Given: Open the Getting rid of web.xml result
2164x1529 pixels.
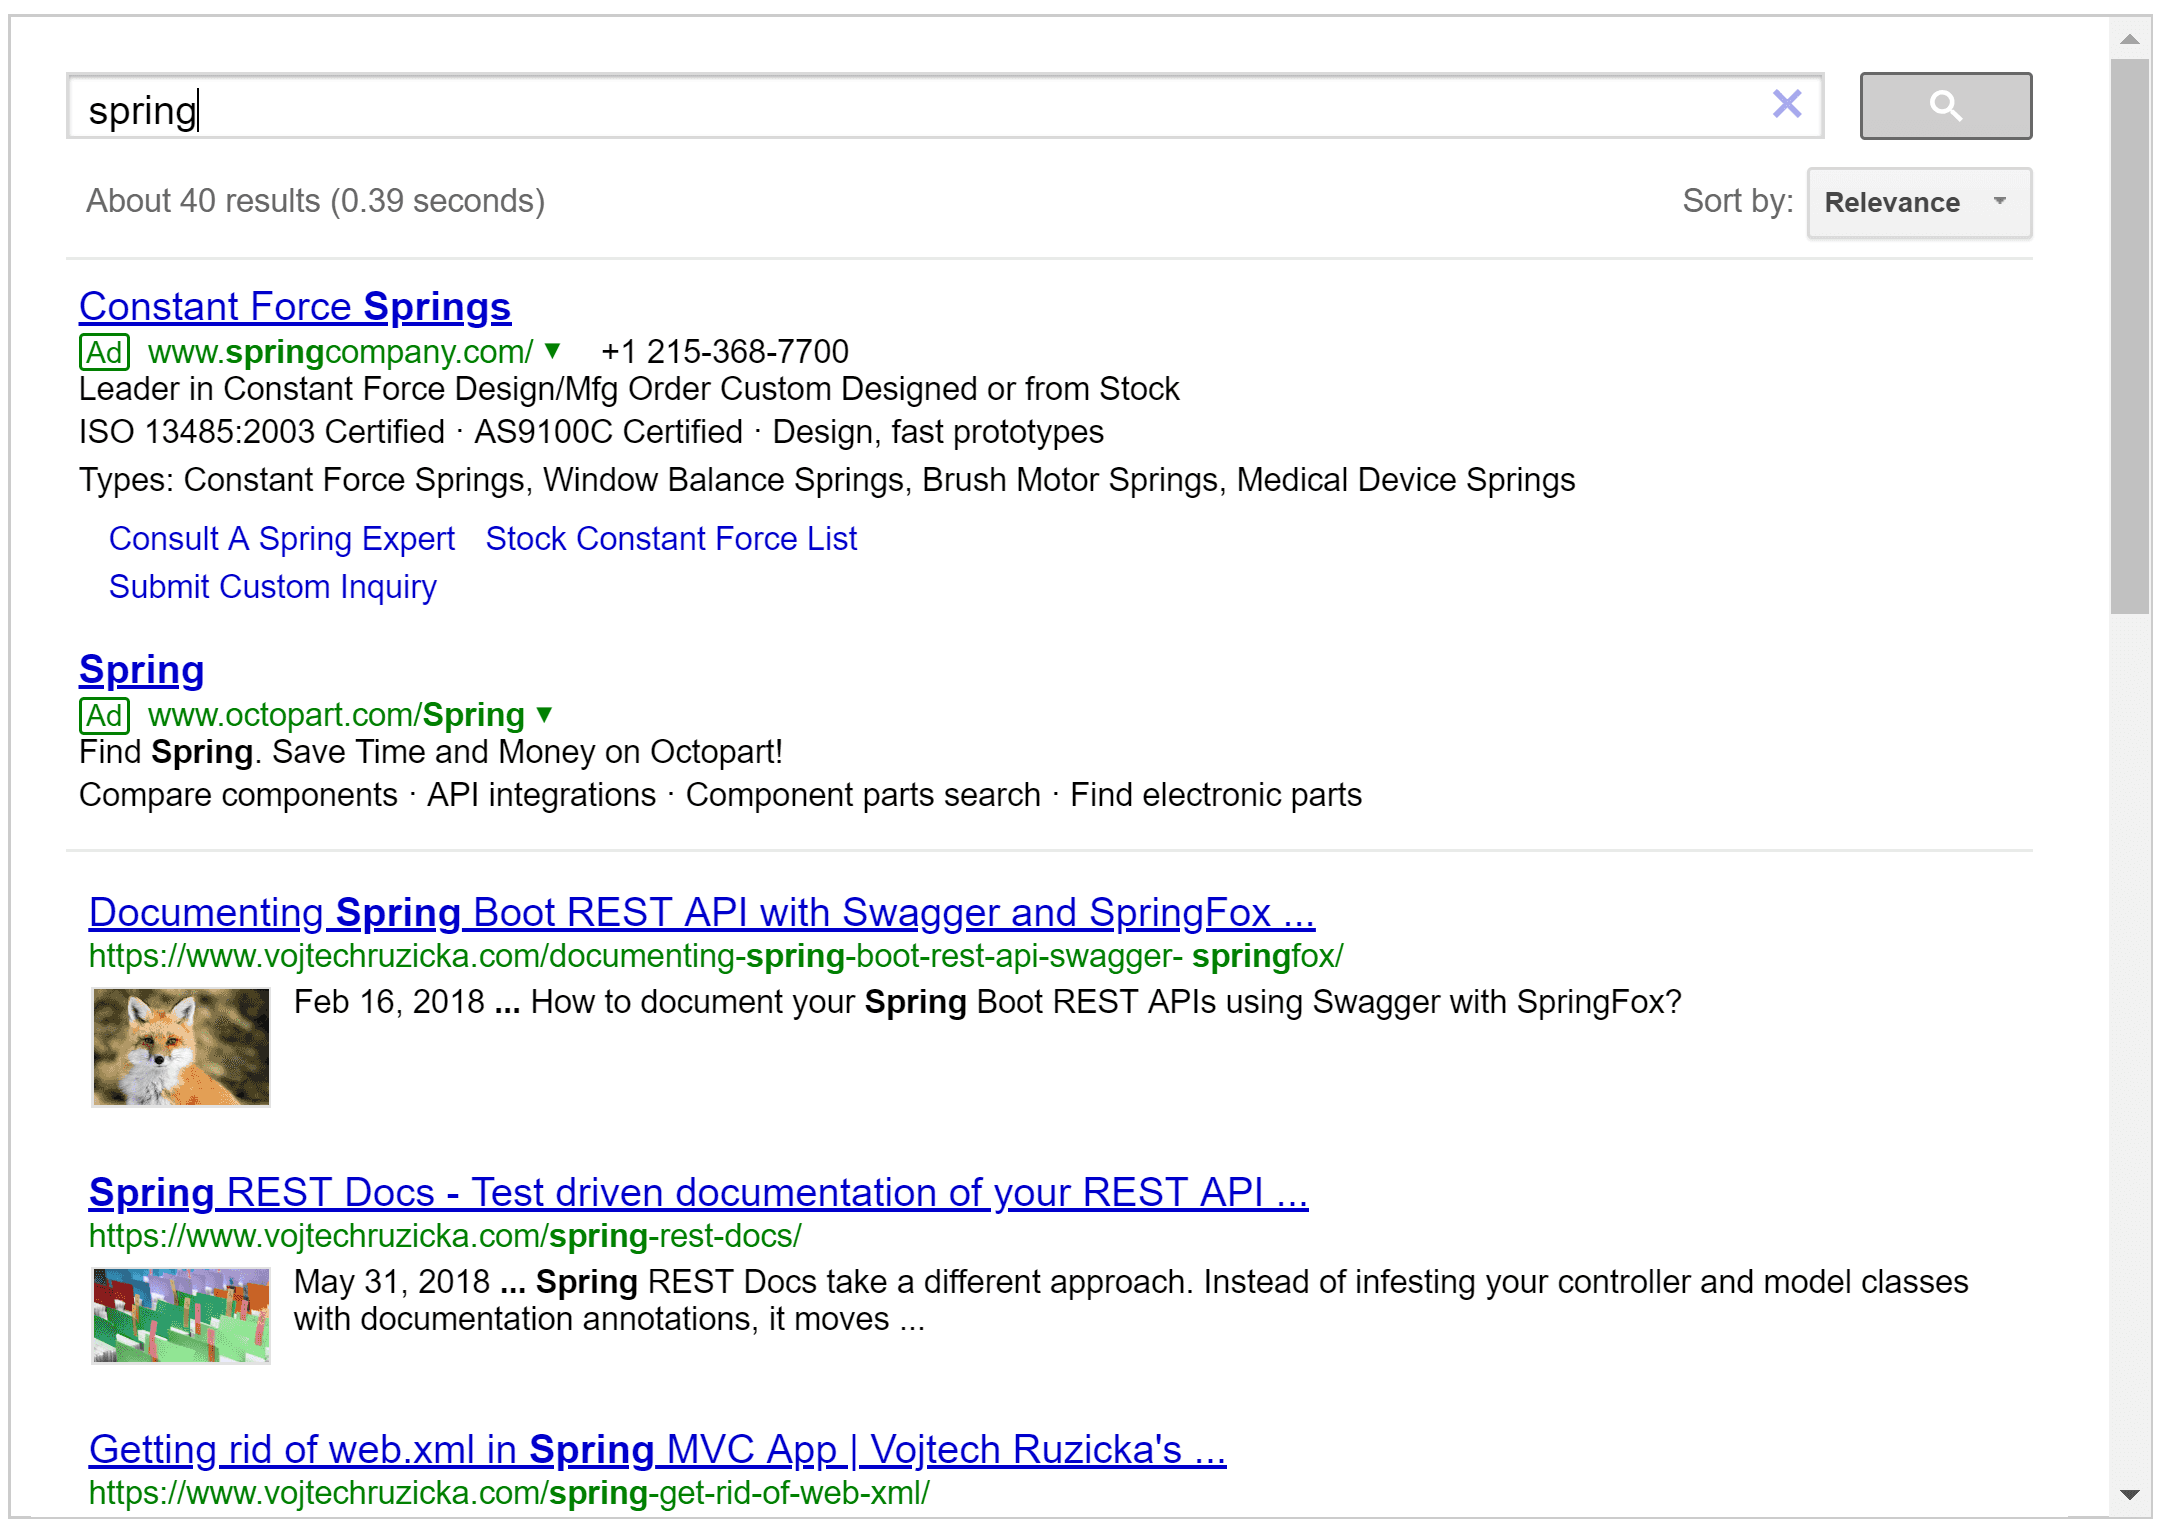Looking at the screenshot, I should 656,1449.
